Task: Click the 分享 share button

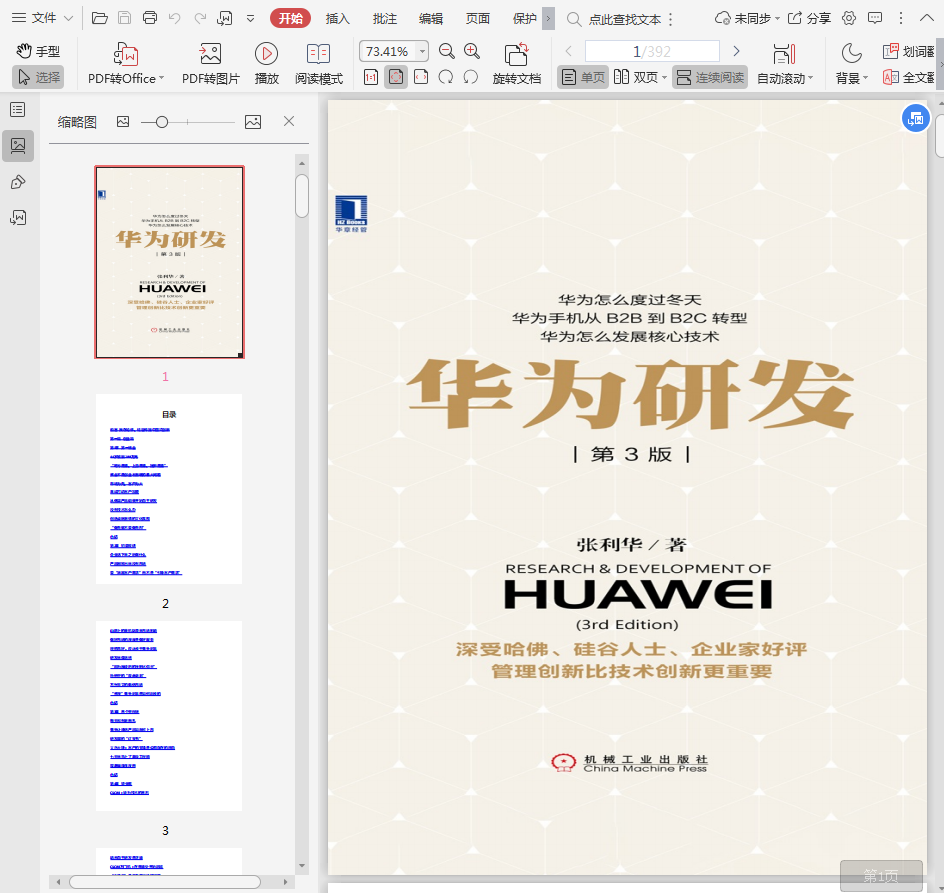Action: tap(809, 18)
